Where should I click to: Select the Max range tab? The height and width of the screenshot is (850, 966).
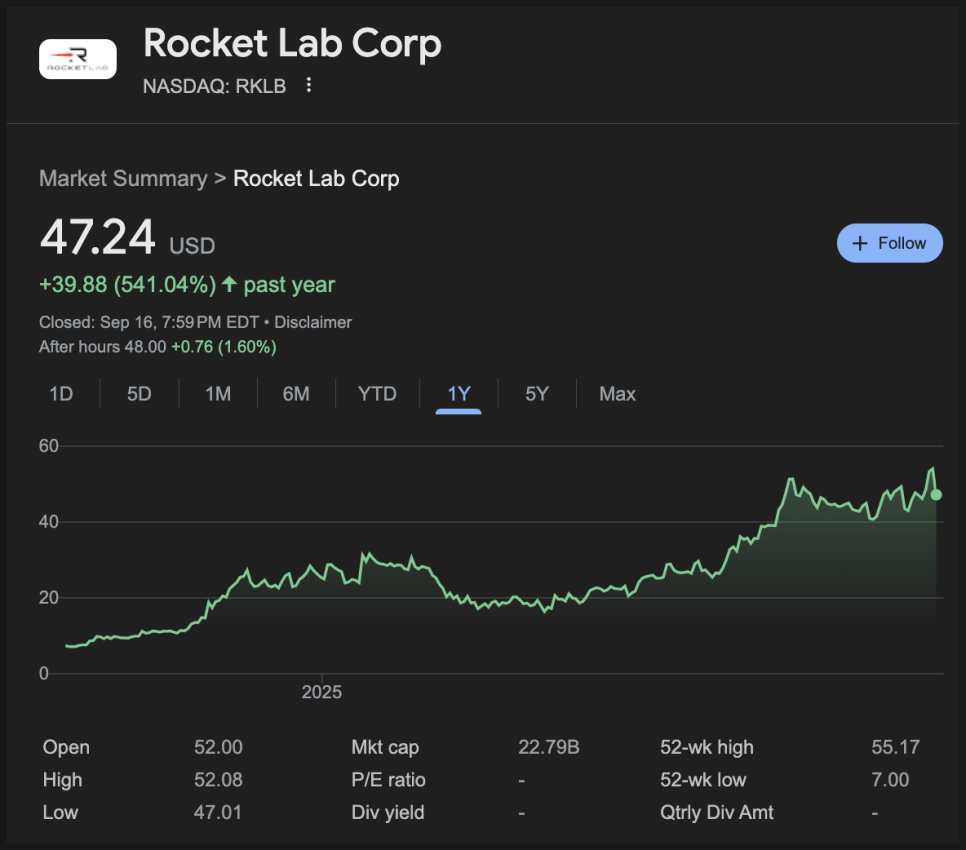[x=617, y=394]
